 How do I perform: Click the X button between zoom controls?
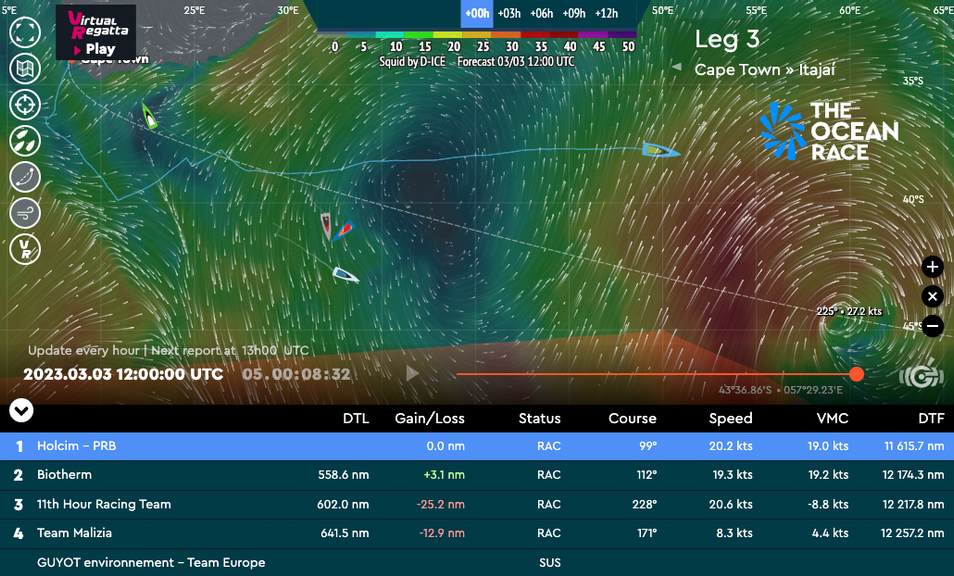(933, 296)
